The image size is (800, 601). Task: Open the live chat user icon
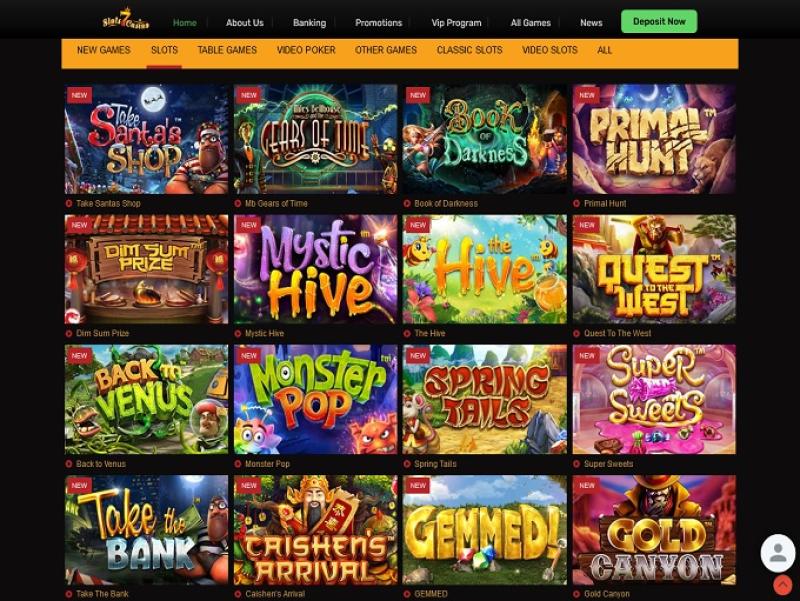tap(778, 553)
